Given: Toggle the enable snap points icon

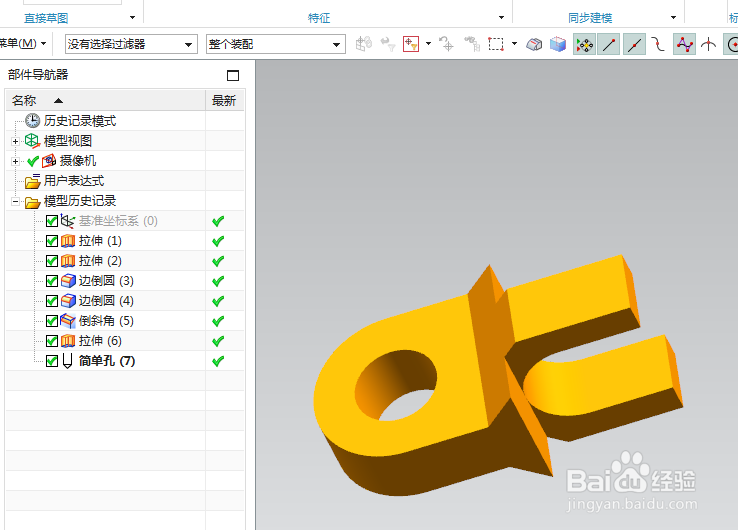Looking at the screenshot, I should 585,45.
